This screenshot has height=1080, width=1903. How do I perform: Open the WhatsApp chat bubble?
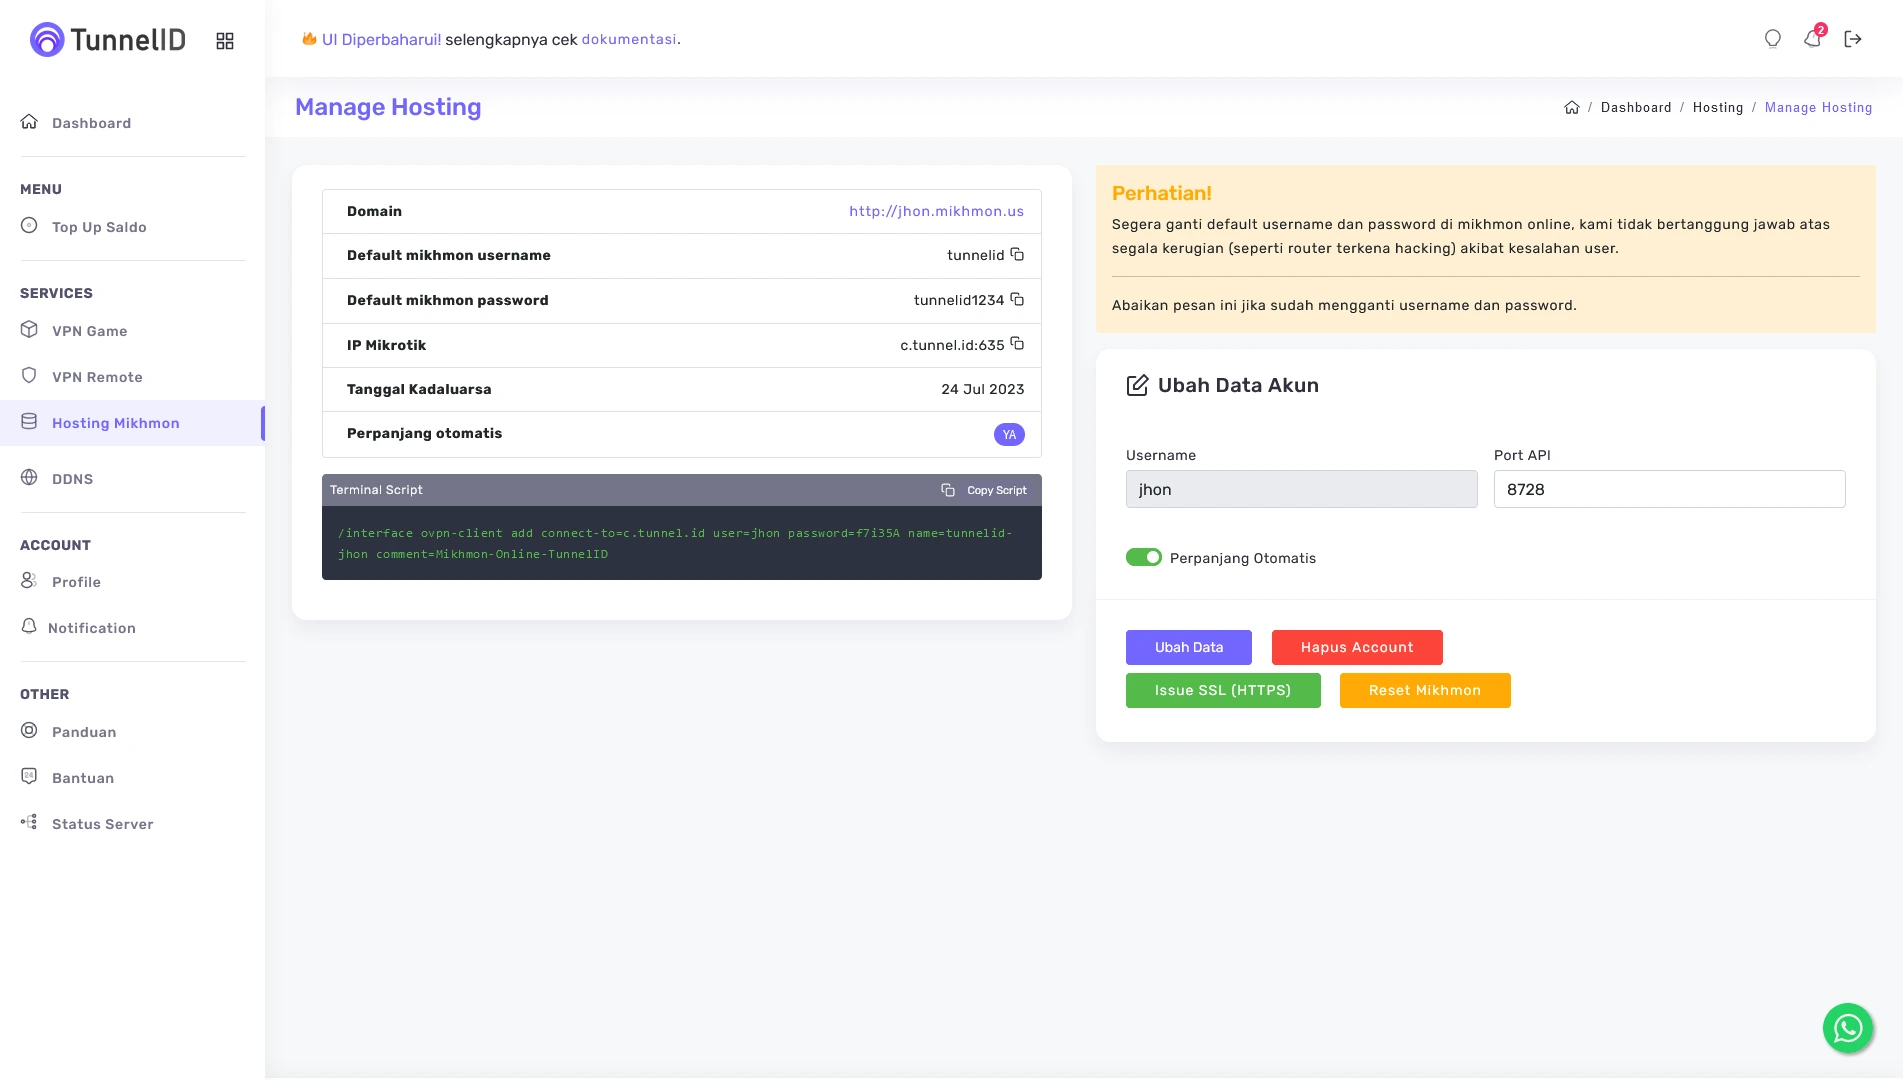click(x=1847, y=1028)
